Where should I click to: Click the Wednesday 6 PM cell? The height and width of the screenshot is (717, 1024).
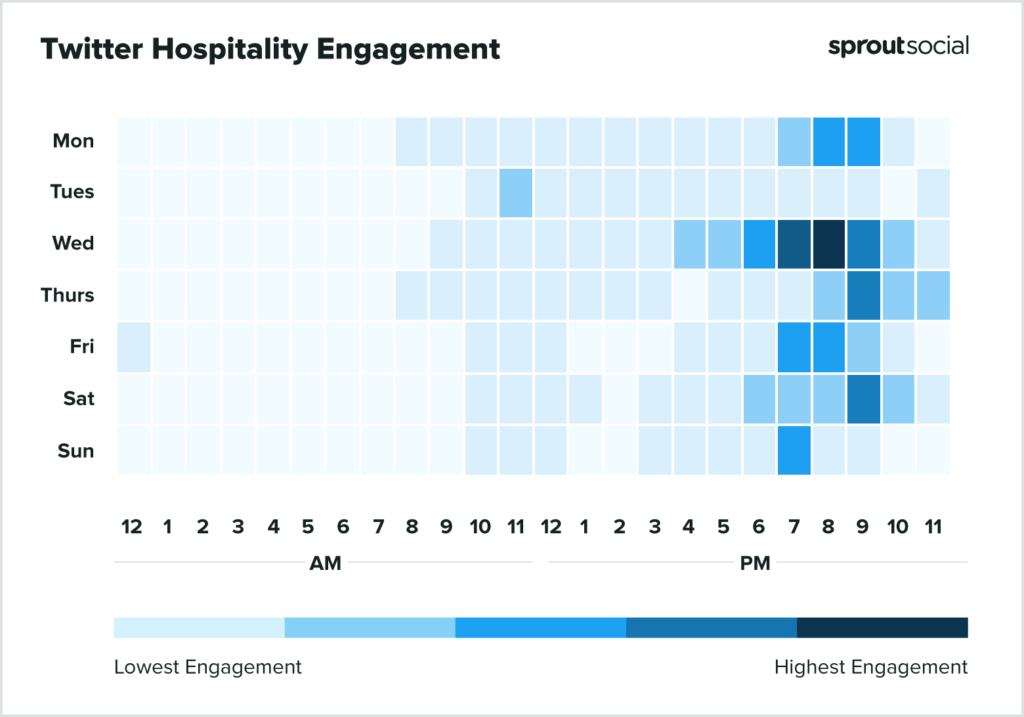[x=759, y=244]
